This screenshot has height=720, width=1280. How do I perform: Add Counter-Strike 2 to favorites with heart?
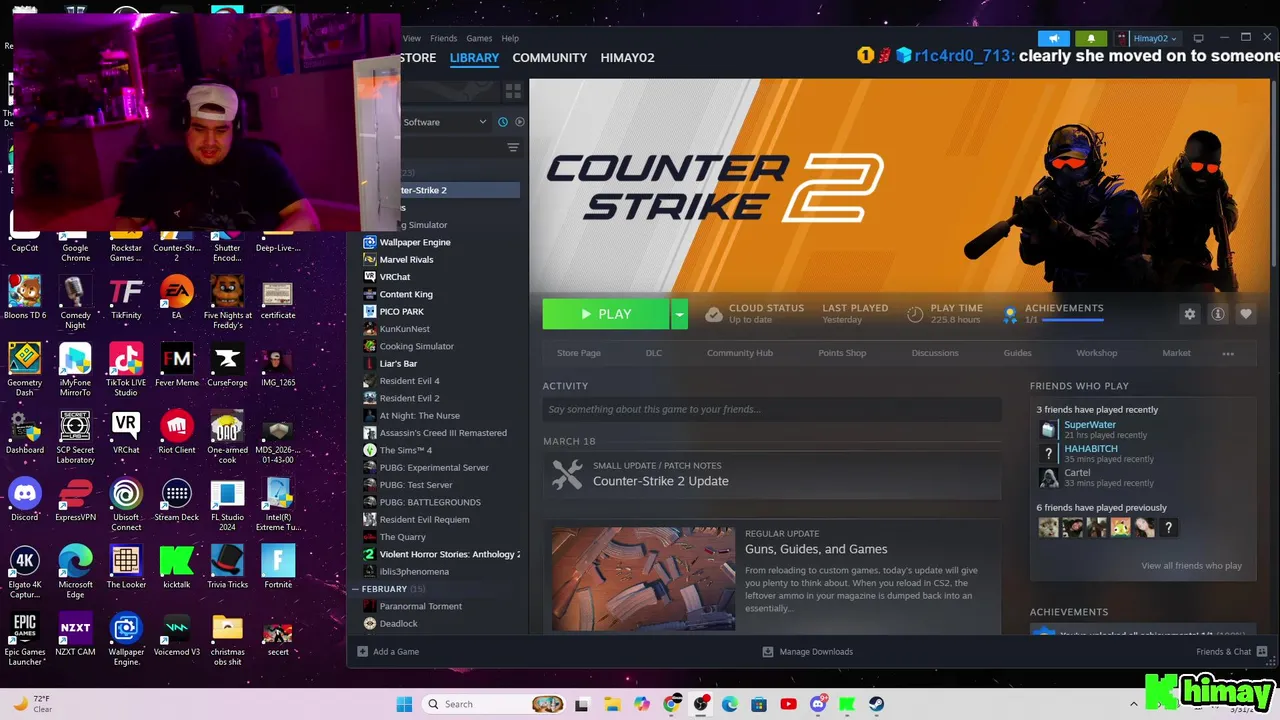(x=1246, y=314)
